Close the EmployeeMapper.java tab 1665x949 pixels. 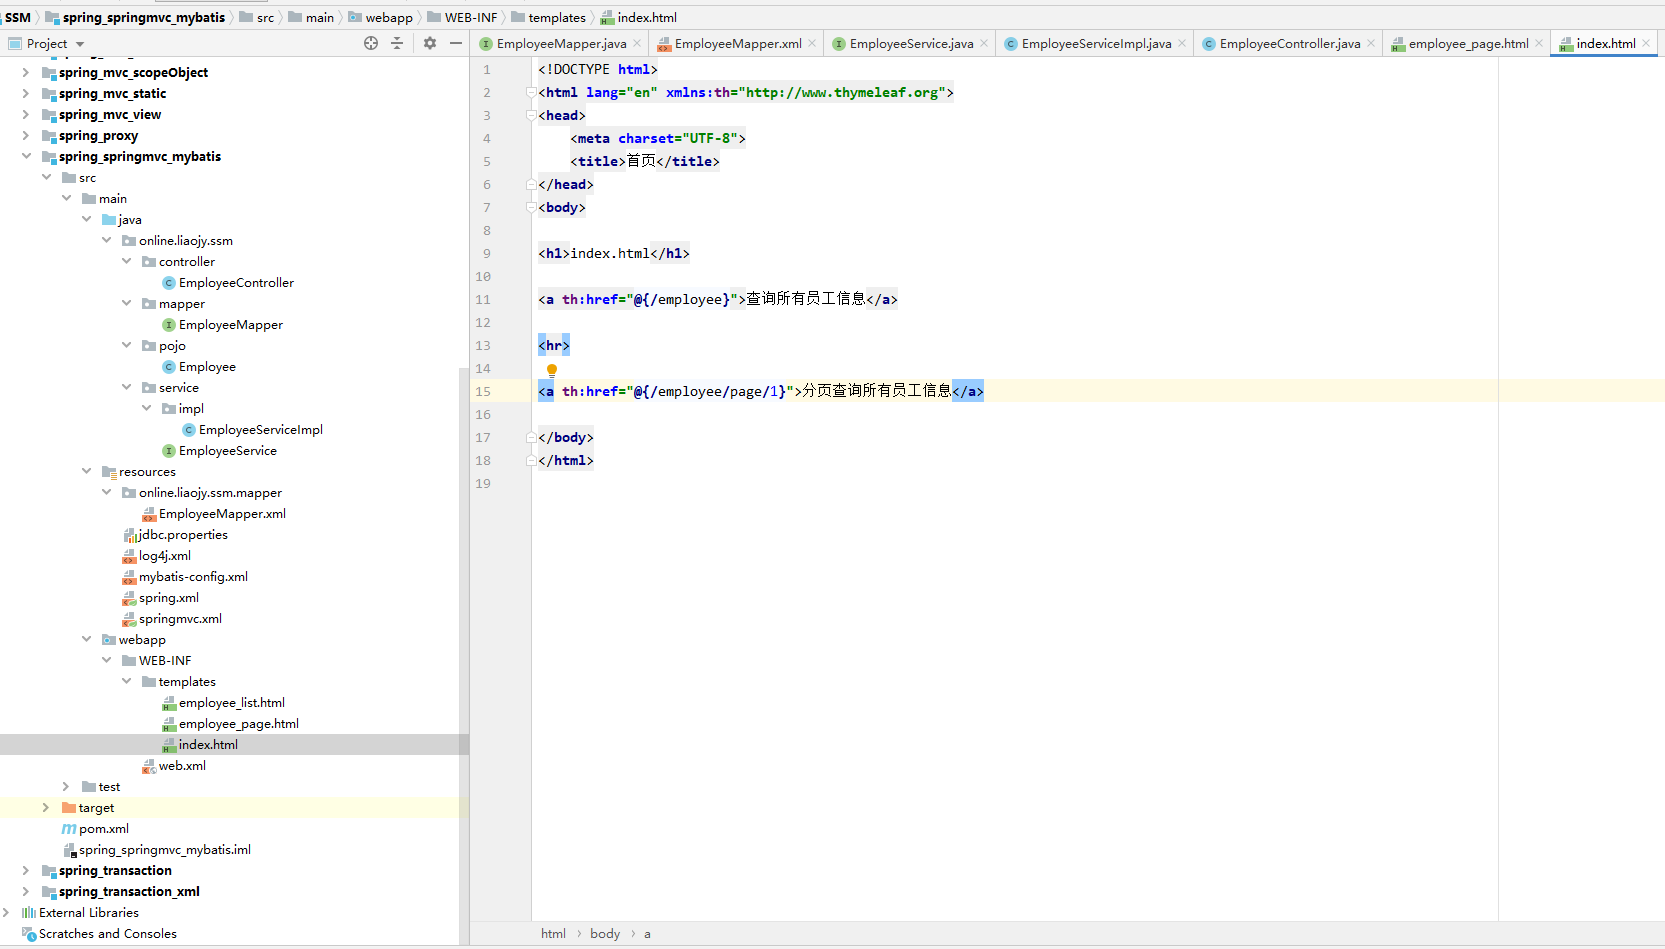[637, 43]
